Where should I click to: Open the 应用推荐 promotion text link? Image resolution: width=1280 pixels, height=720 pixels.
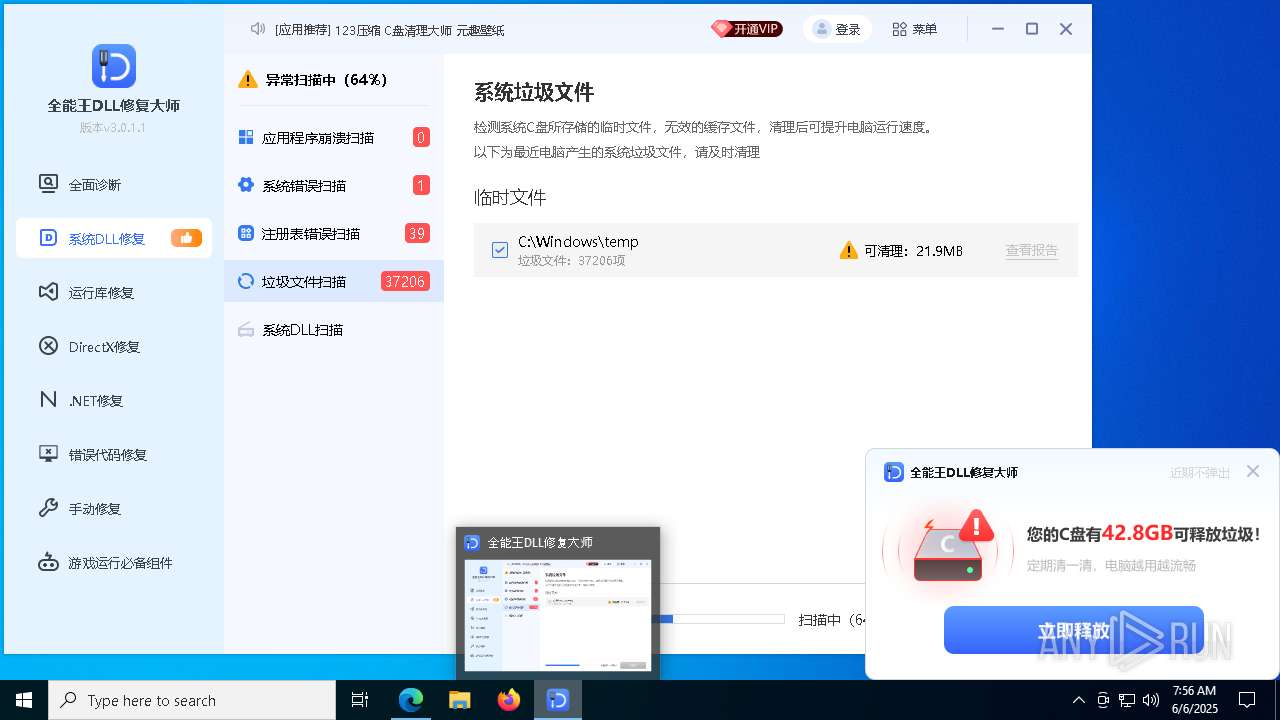click(390, 30)
